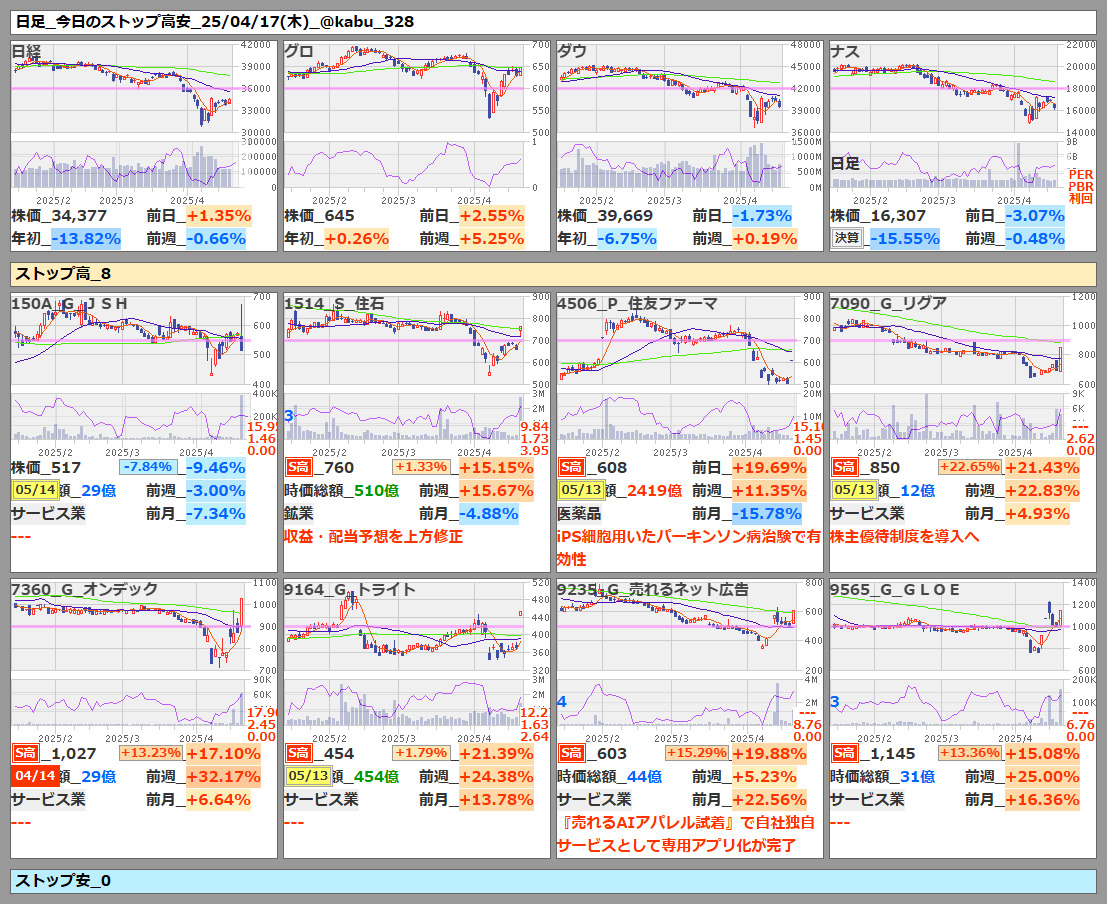Click the ストップ高_8 section header

[x=554, y=274]
